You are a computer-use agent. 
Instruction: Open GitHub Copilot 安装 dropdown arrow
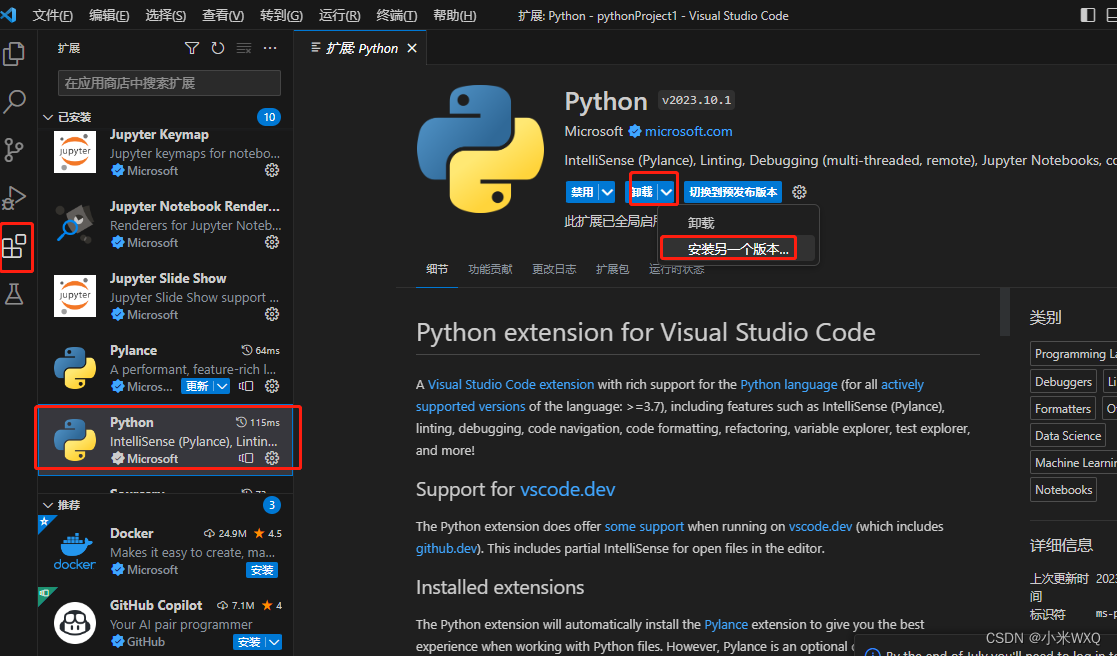click(x=274, y=642)
